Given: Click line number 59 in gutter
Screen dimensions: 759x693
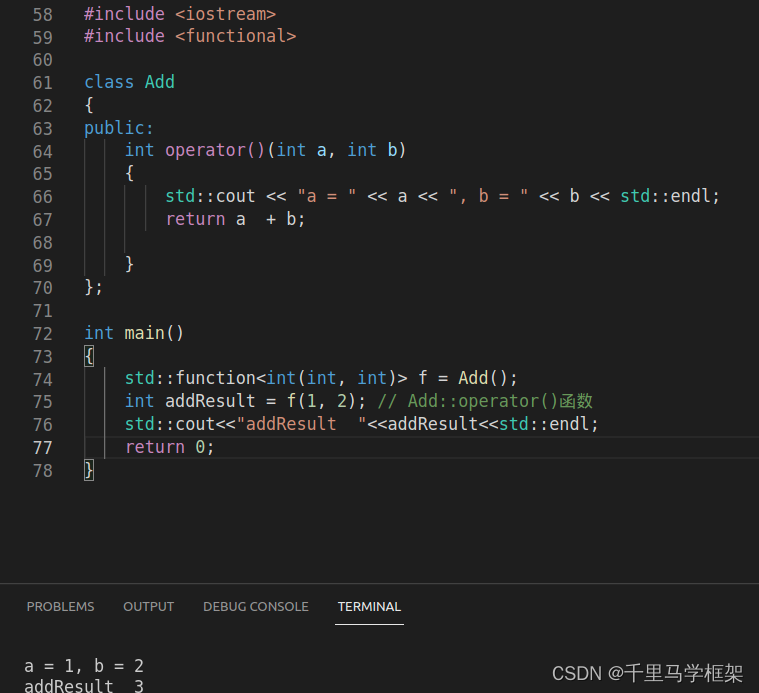Looking at the screenshot, I should point(43,37).
